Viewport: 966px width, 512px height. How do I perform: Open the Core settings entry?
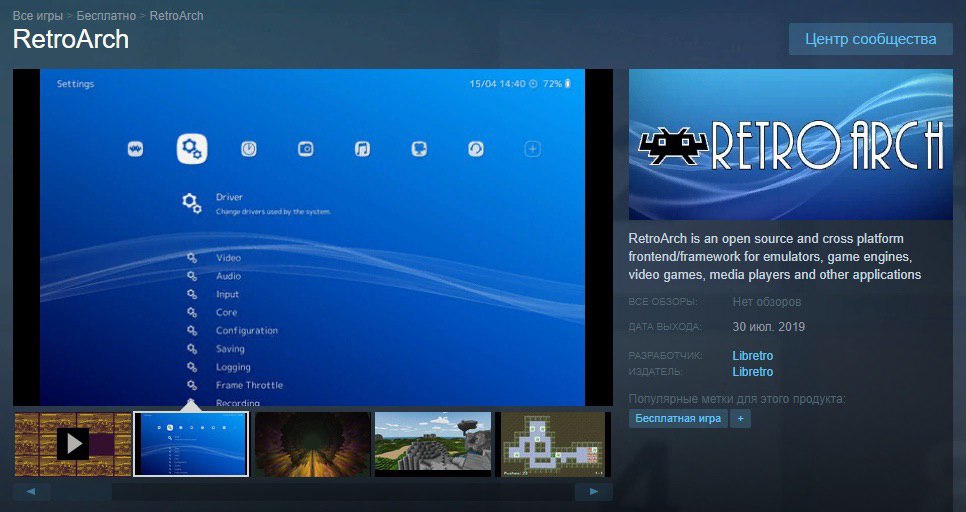point(226,312)
